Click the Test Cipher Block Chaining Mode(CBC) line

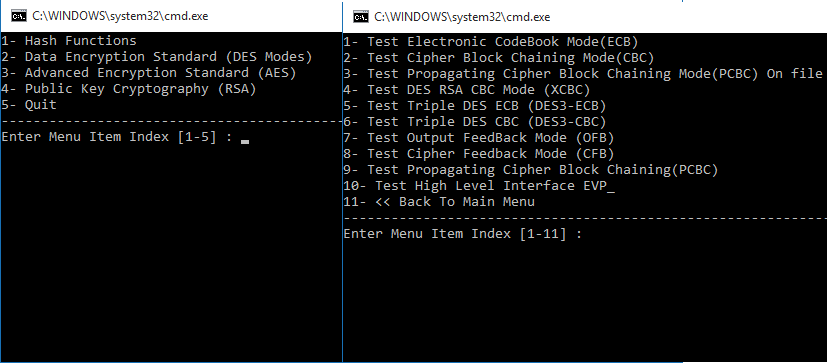click(499, 58)
